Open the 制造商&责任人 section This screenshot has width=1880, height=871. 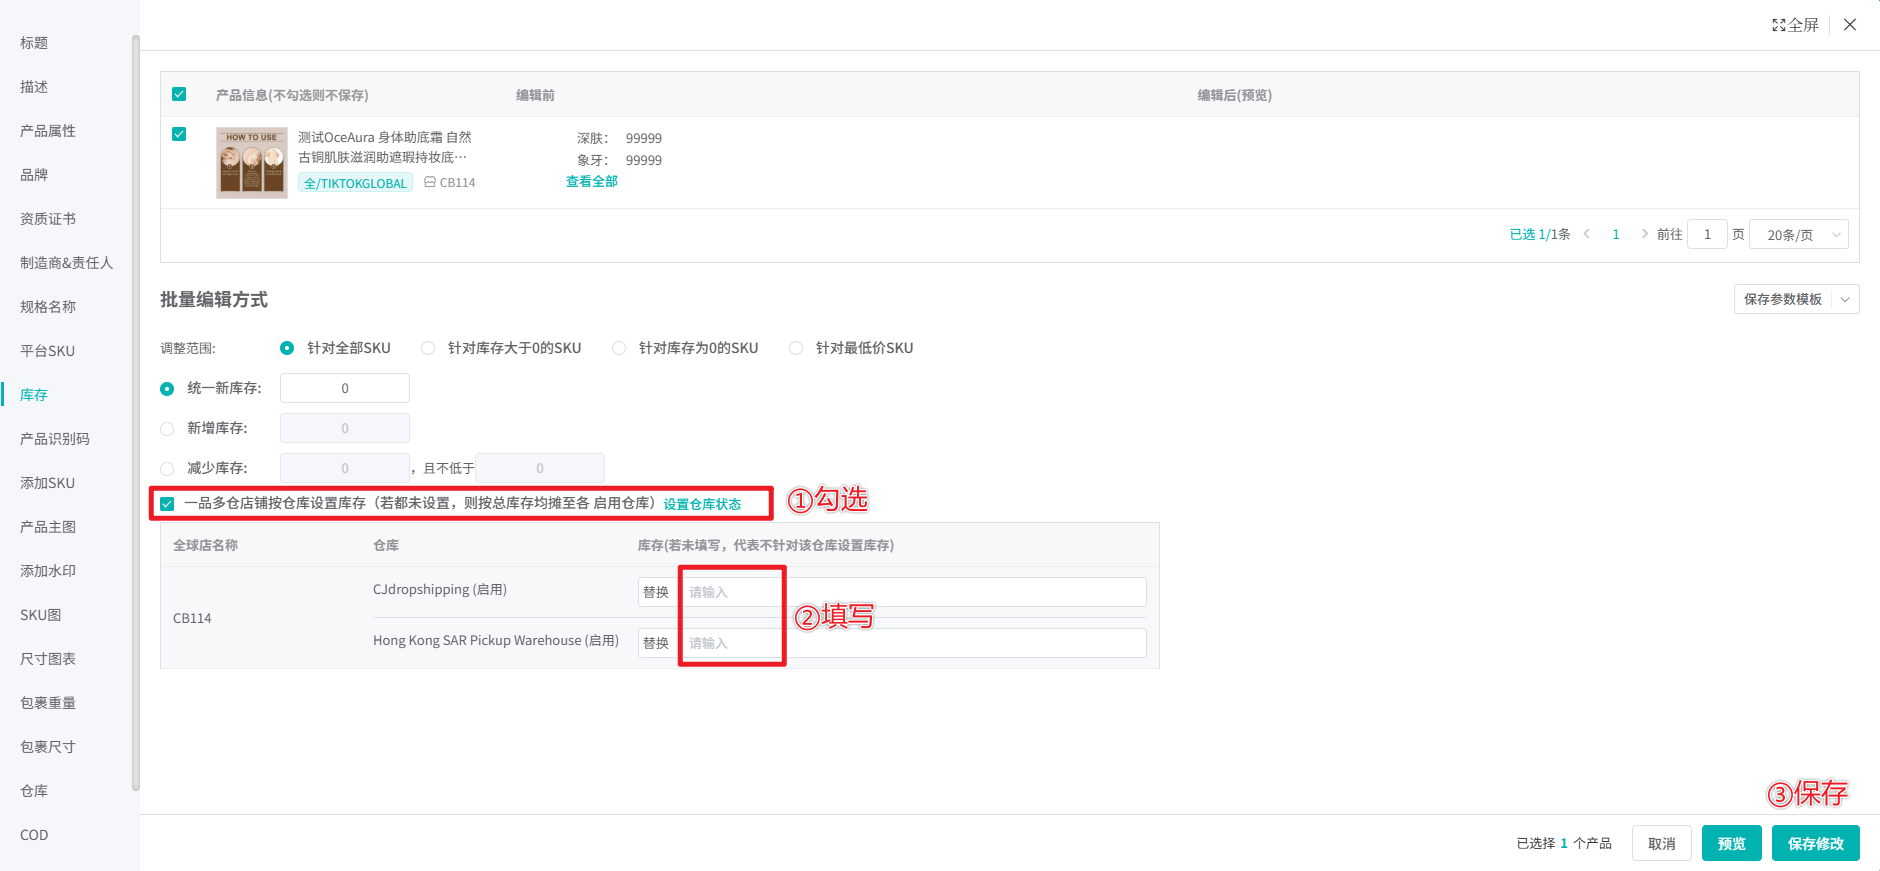(66, 263)
